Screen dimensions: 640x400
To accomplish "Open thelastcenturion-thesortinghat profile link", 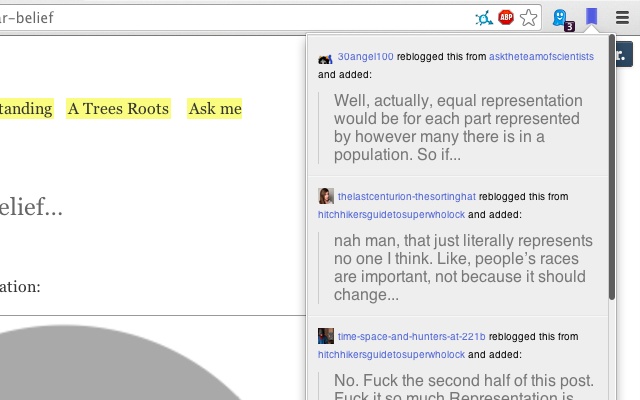I will tap(407, 196).
